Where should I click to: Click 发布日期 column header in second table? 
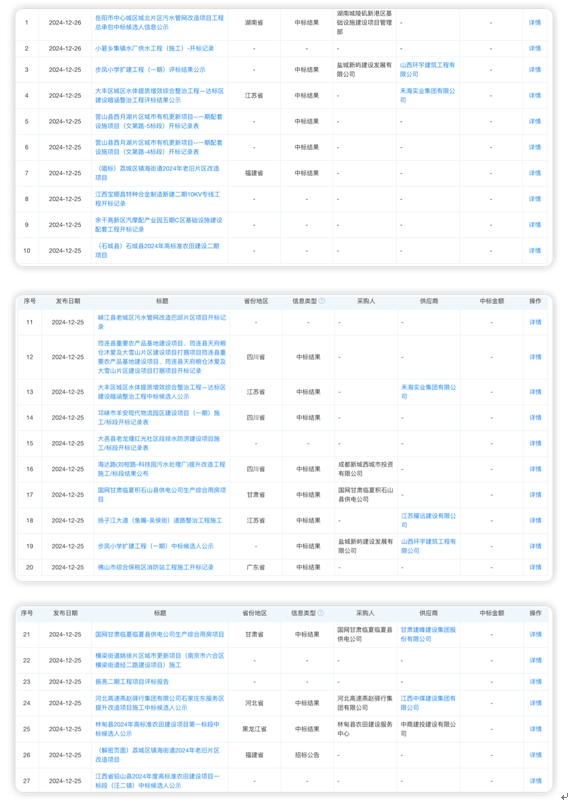tap(68, 301)
